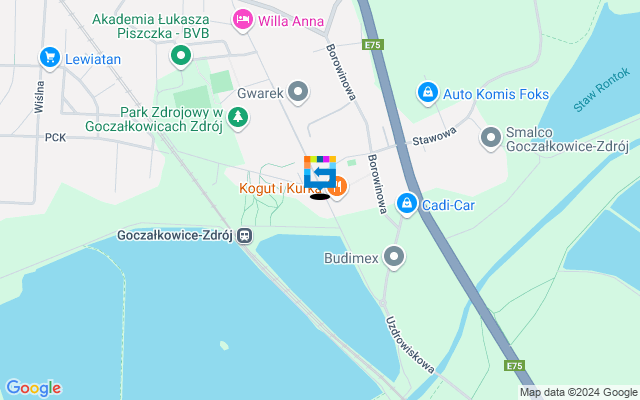Click the lower E75 road shield
This screenshot has width=640, height=400.
click(x=514, y=365)
